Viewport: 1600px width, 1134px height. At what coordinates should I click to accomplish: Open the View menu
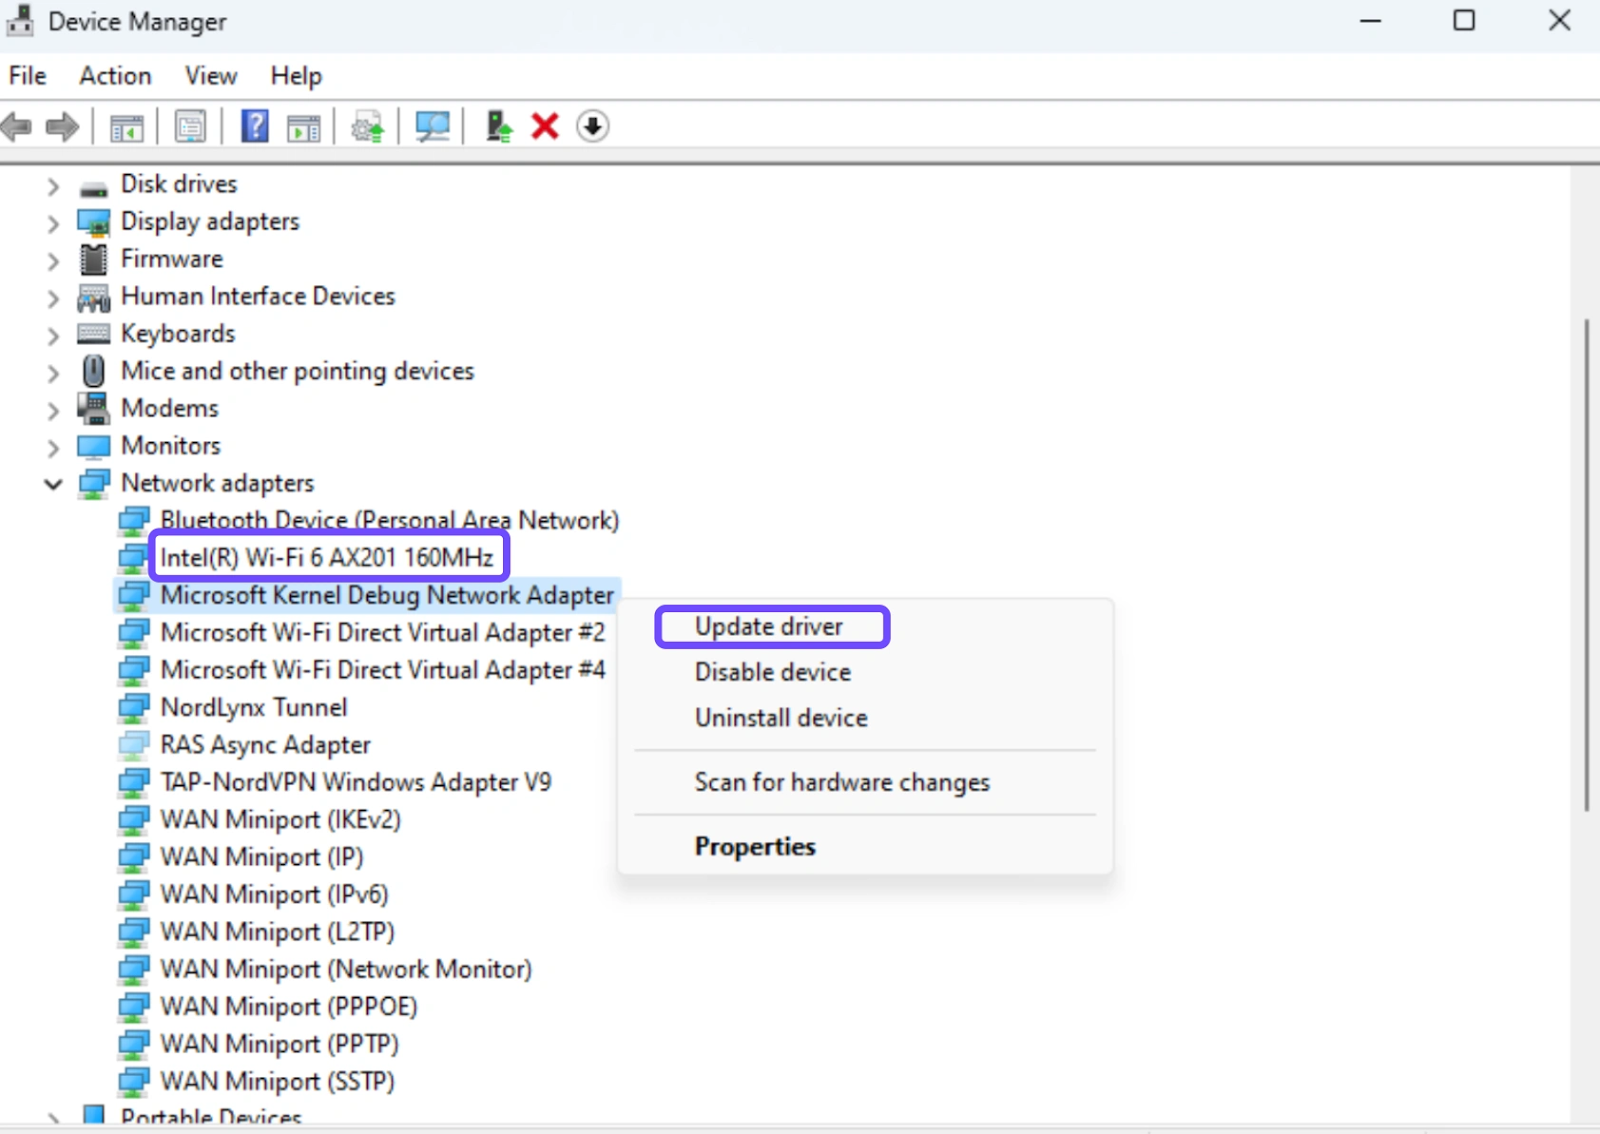[x=210, y=76]
